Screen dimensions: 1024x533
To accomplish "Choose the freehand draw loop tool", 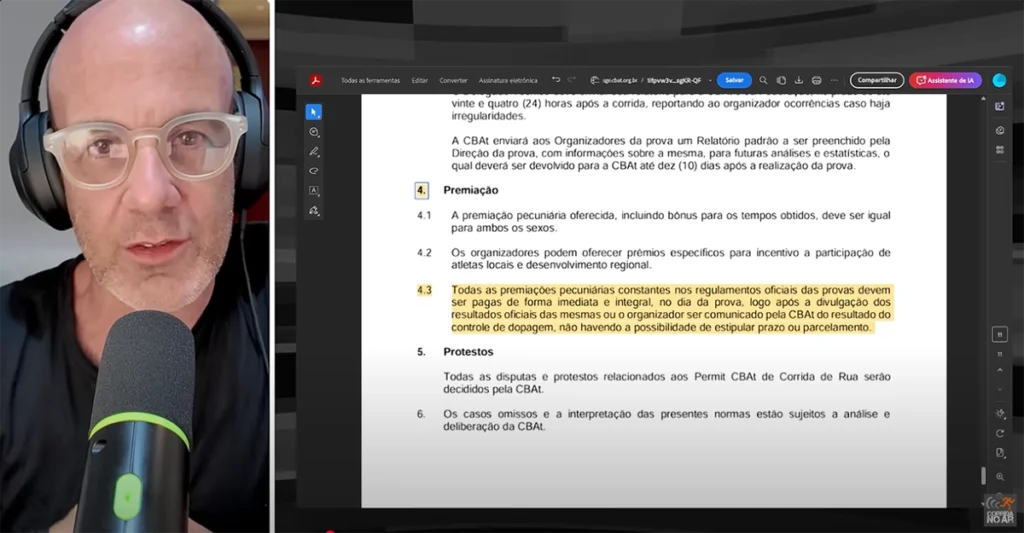I will [314, 171].
